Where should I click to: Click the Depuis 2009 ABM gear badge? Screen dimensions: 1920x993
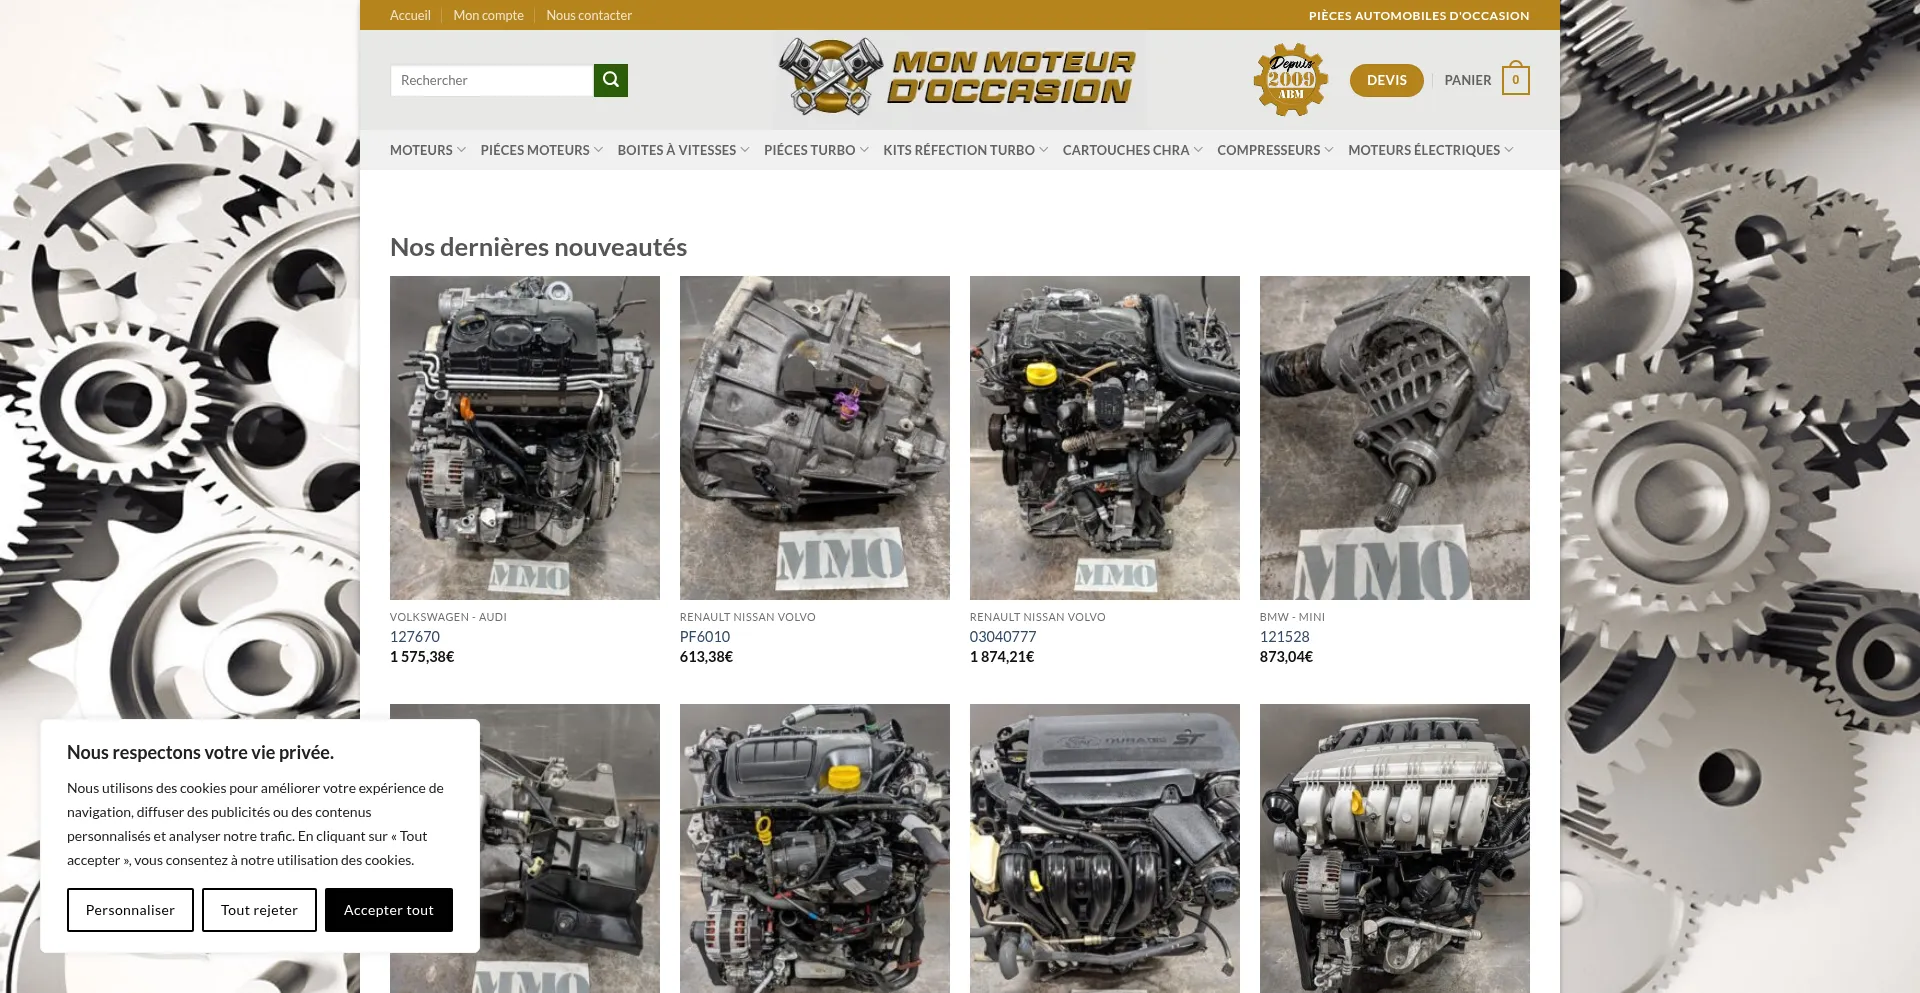click(x=1290, y=79)
